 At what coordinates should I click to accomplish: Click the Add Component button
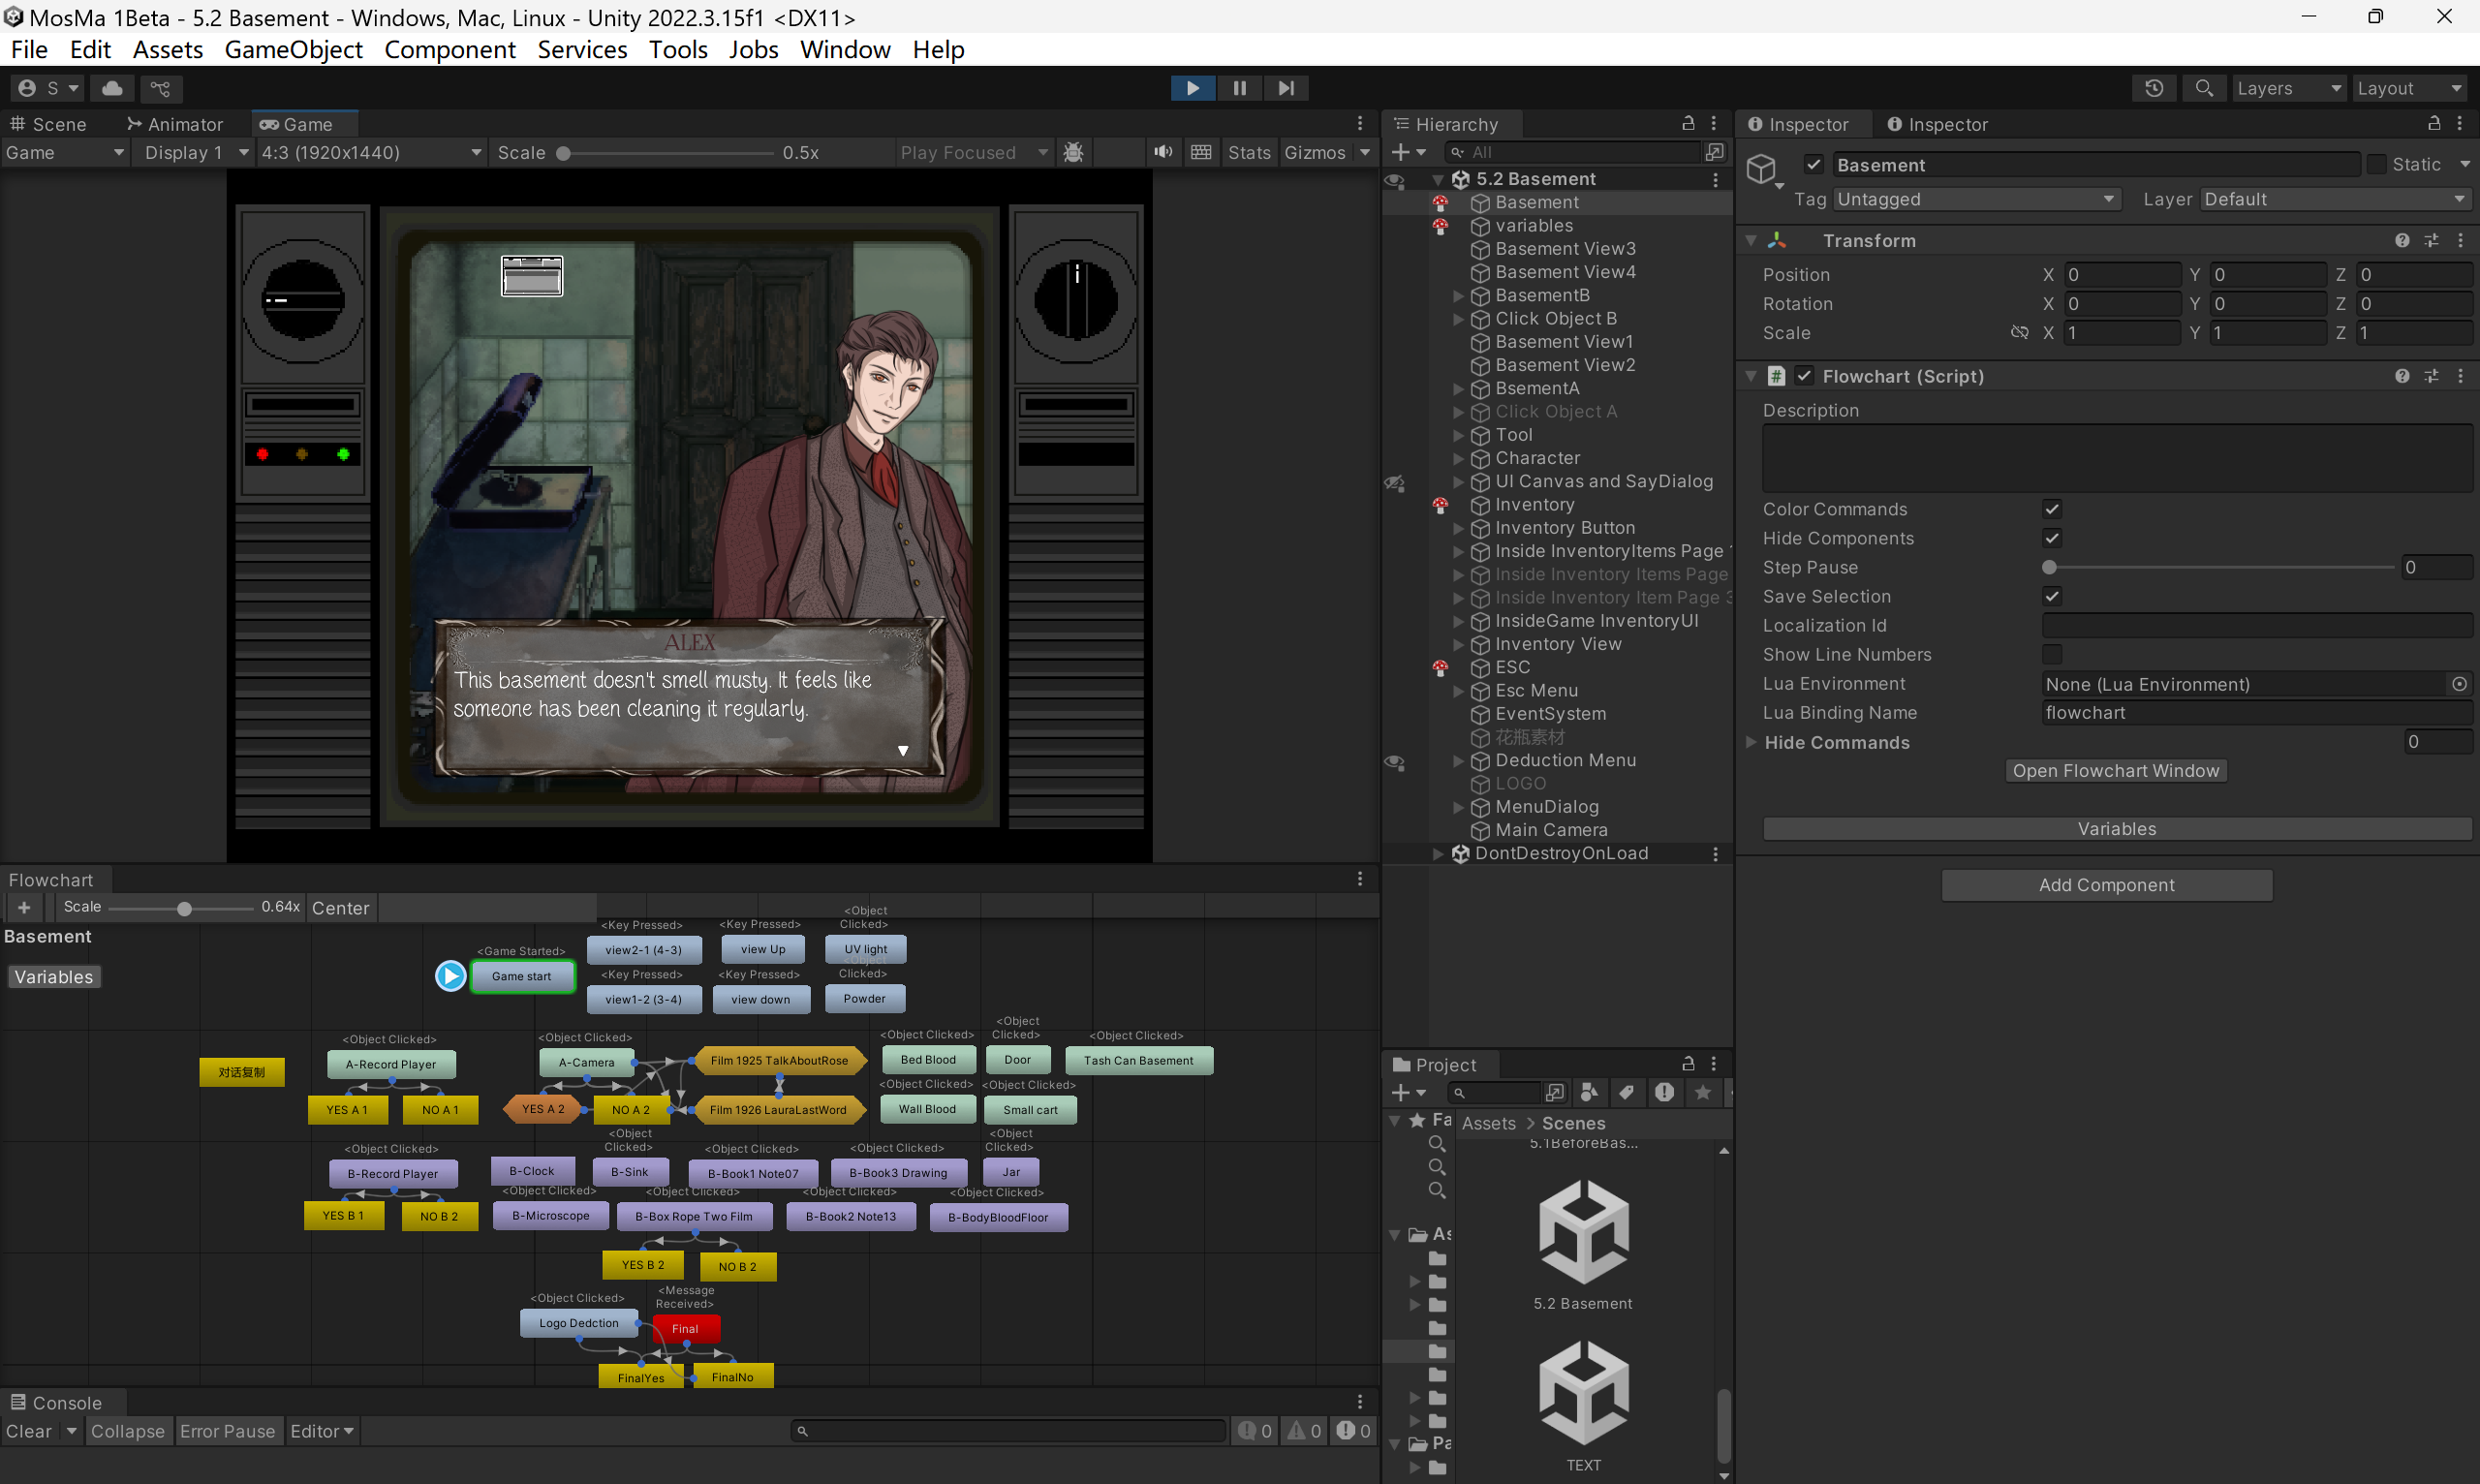tap(2106, 885)
